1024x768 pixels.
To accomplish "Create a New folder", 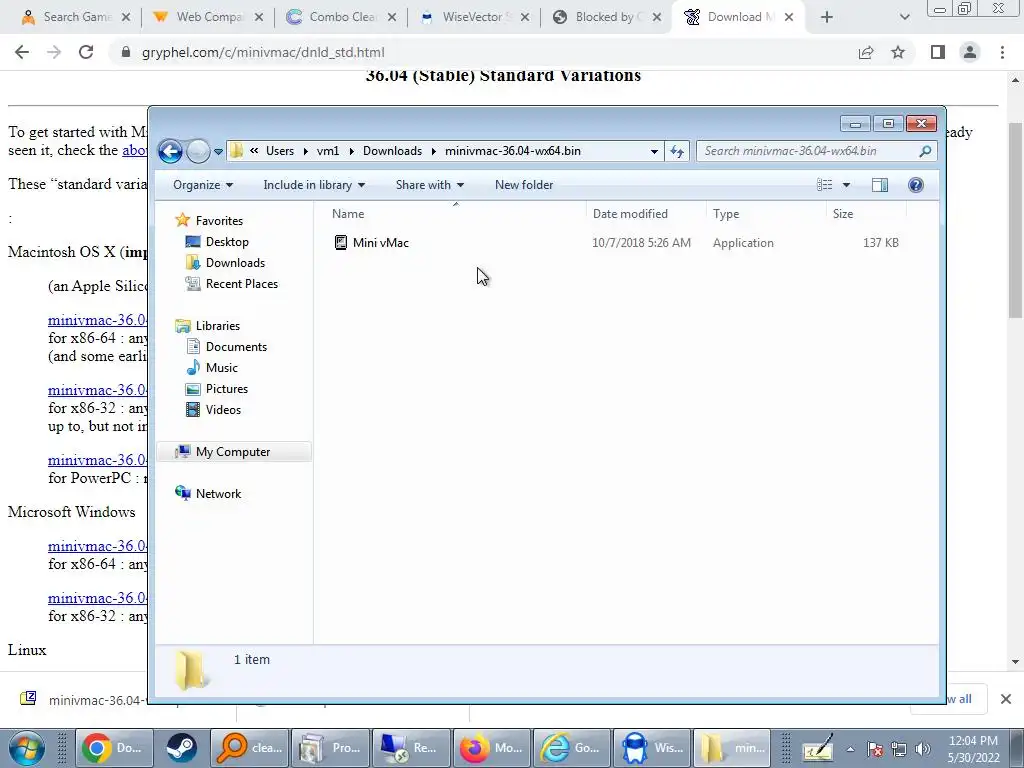I will pos(524,185).
